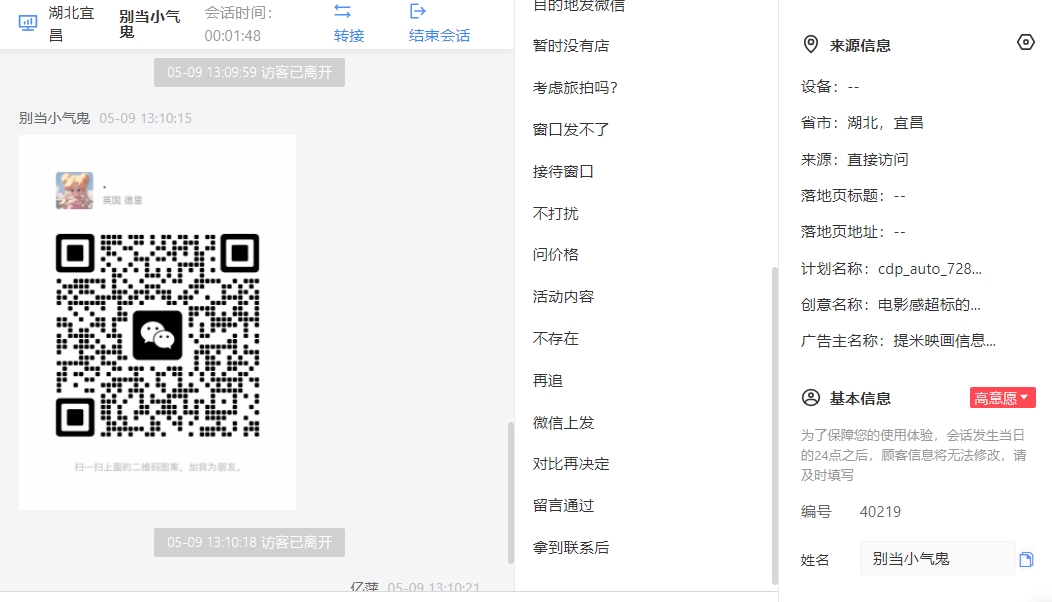Select quick reply 暂时没有店

pos(571,46)
